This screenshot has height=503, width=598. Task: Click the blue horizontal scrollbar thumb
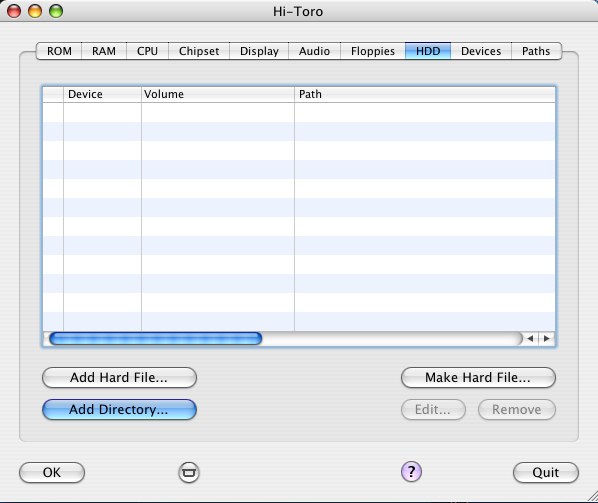156,339
